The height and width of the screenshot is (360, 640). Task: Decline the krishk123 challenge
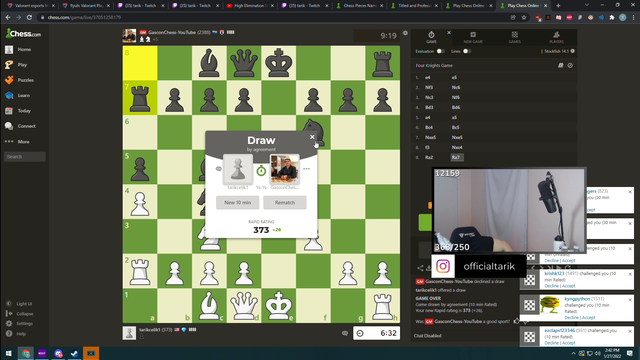pos(551,286)
